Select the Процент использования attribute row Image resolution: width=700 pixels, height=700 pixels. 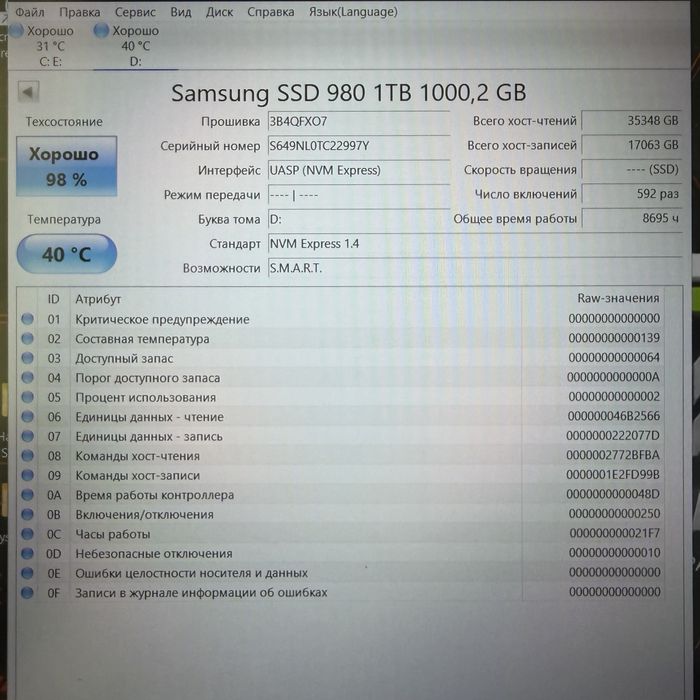[x=341, y=397]
